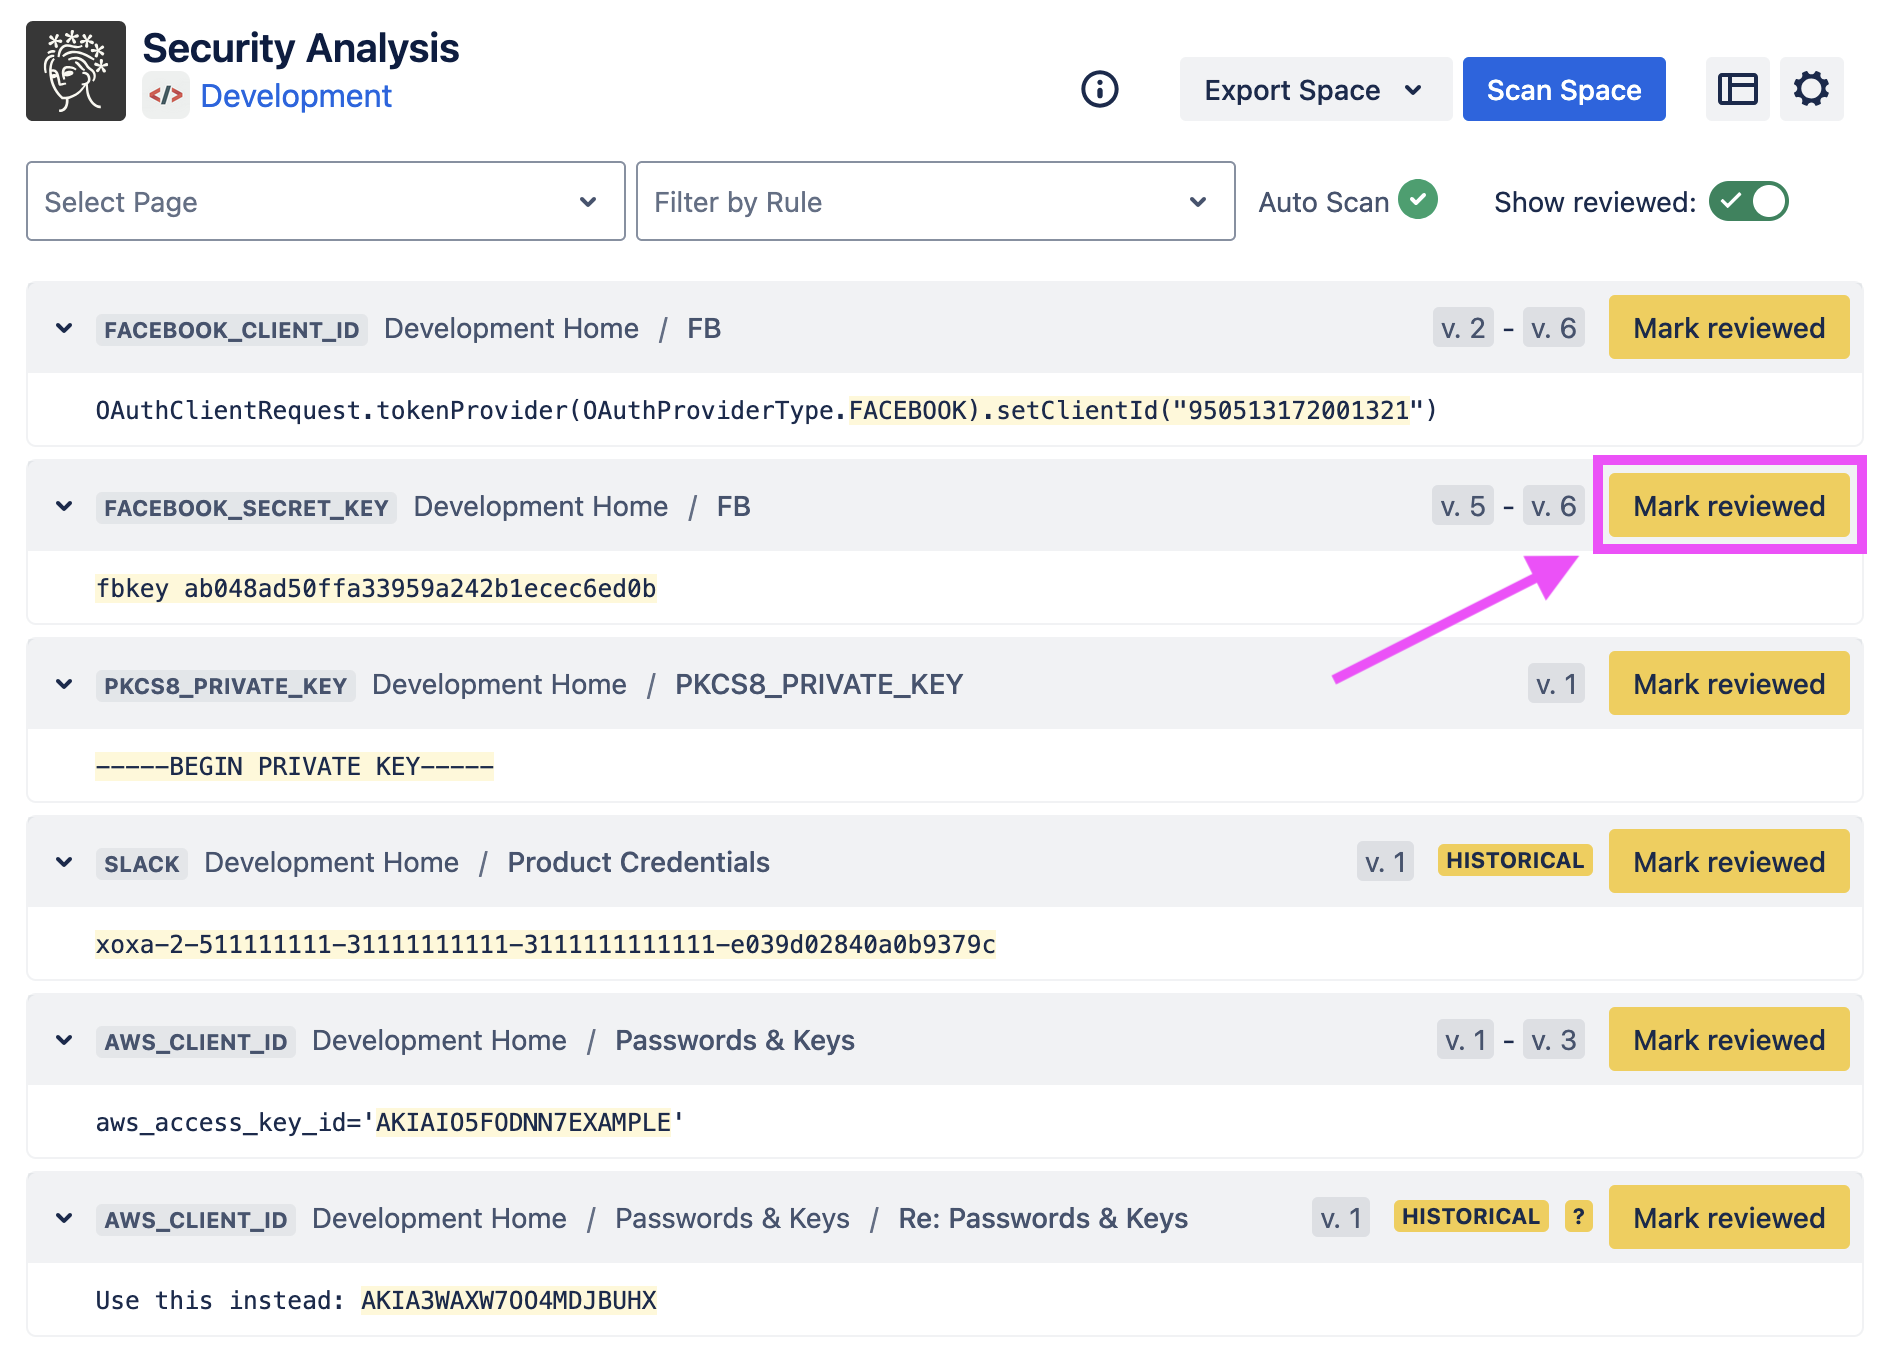Click the Development space code icon
This screenshot has height=1368, width=1890.
[x=166, y=96]
